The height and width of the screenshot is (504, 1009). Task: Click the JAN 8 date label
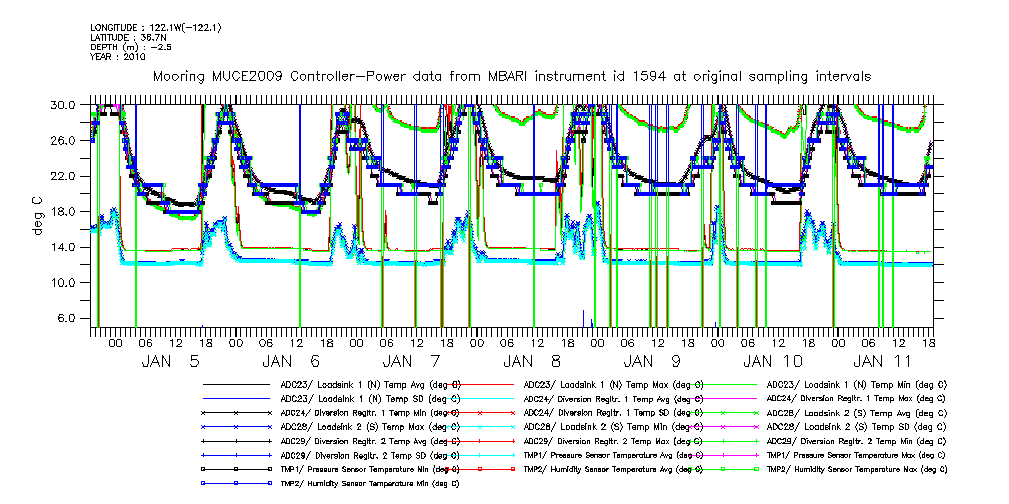point(532,360)
